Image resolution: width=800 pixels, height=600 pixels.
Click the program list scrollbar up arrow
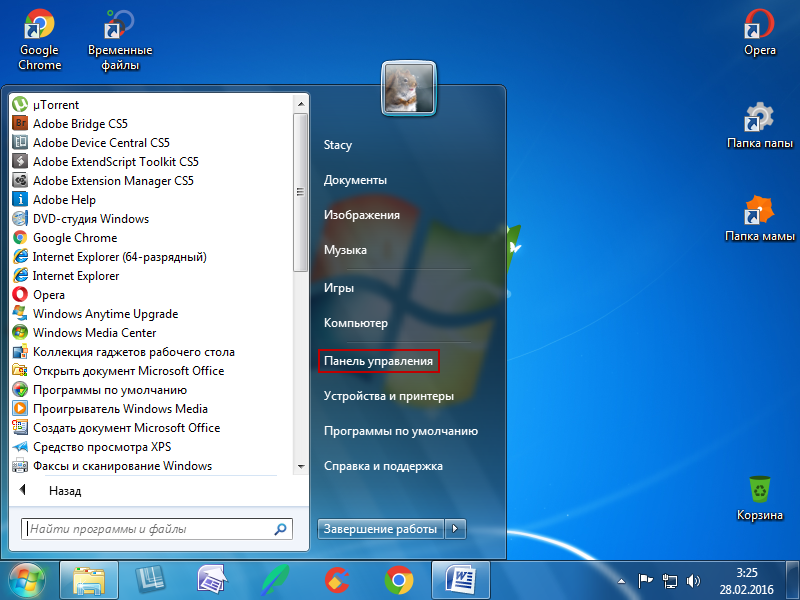pos(301,104)
